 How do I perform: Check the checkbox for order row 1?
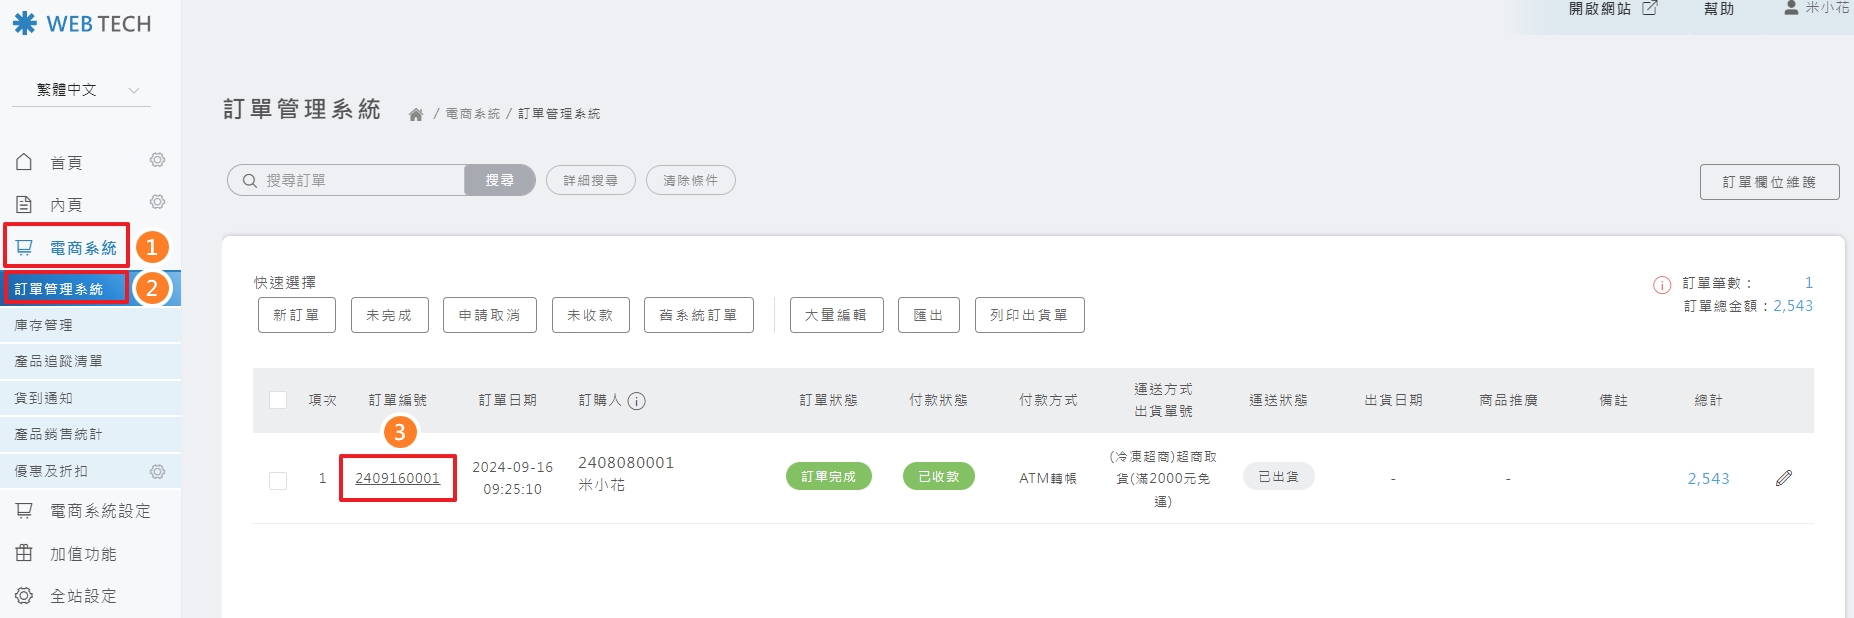pos(278,481)
